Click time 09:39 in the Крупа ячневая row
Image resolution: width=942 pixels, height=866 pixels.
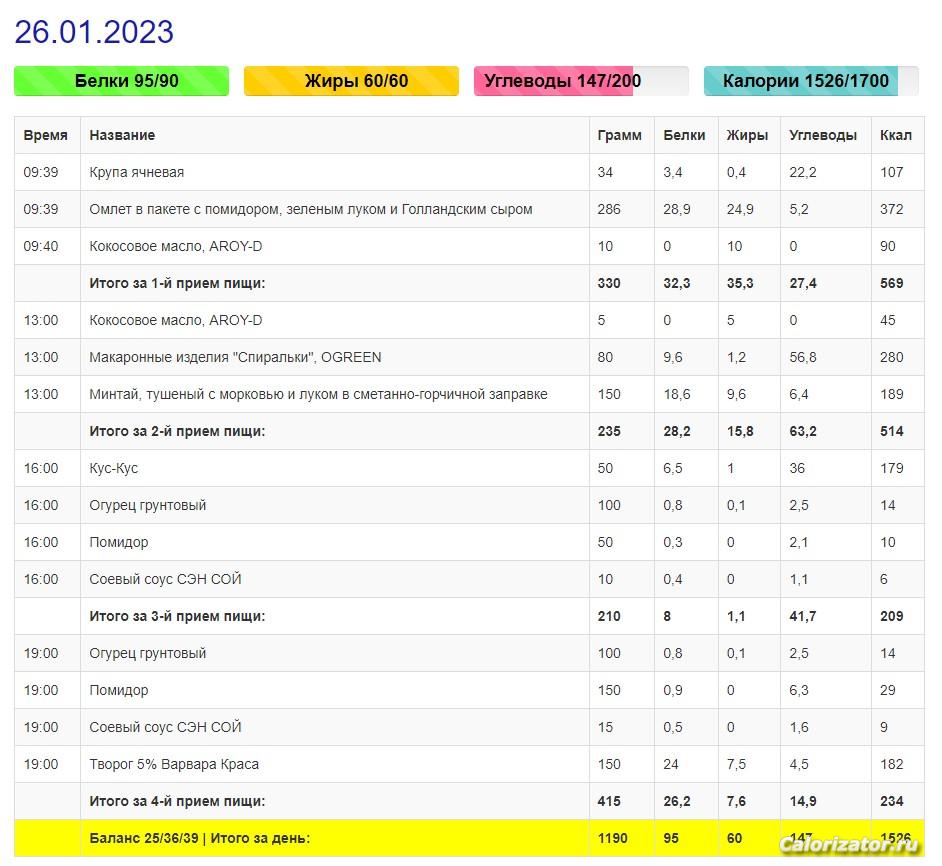coord(41,172)
